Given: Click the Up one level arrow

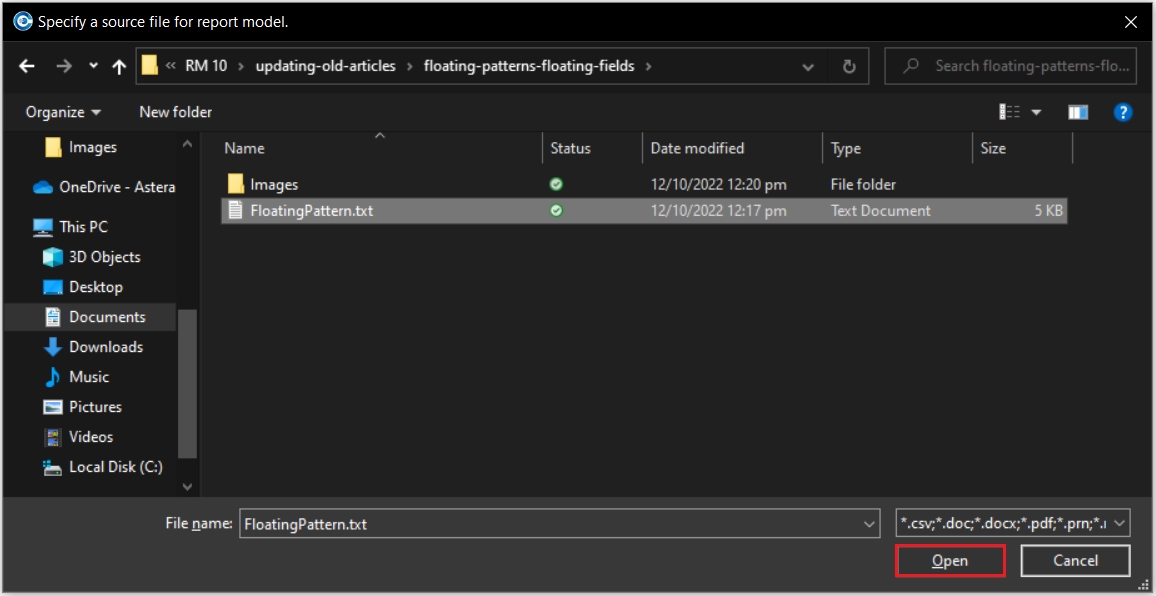Looking at the screenshot, I should (119, 66).
